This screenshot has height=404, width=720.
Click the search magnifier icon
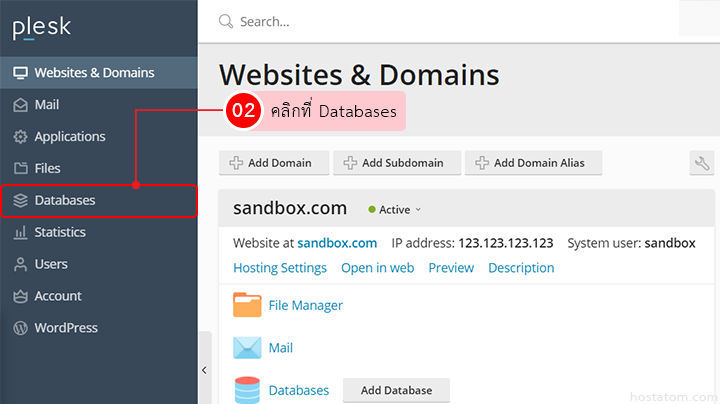[226, 21]
